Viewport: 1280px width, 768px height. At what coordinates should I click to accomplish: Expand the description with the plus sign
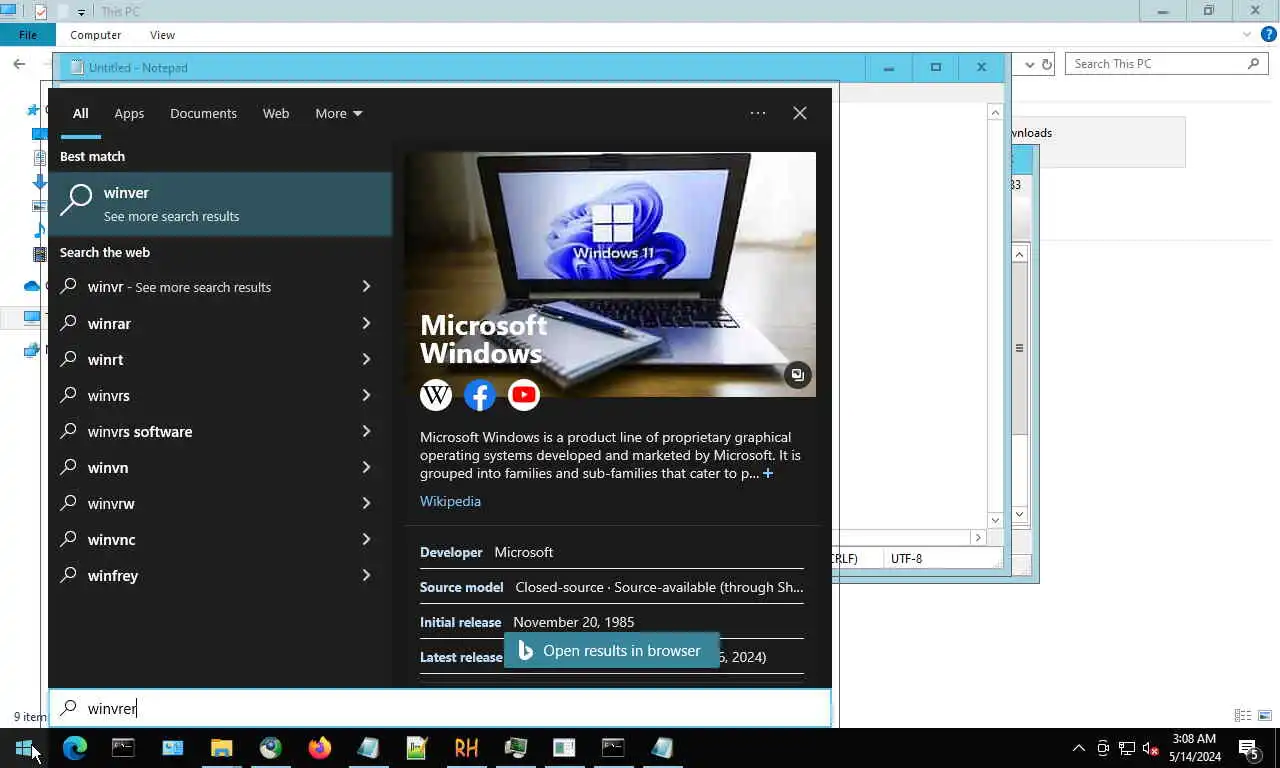(768, 473)
